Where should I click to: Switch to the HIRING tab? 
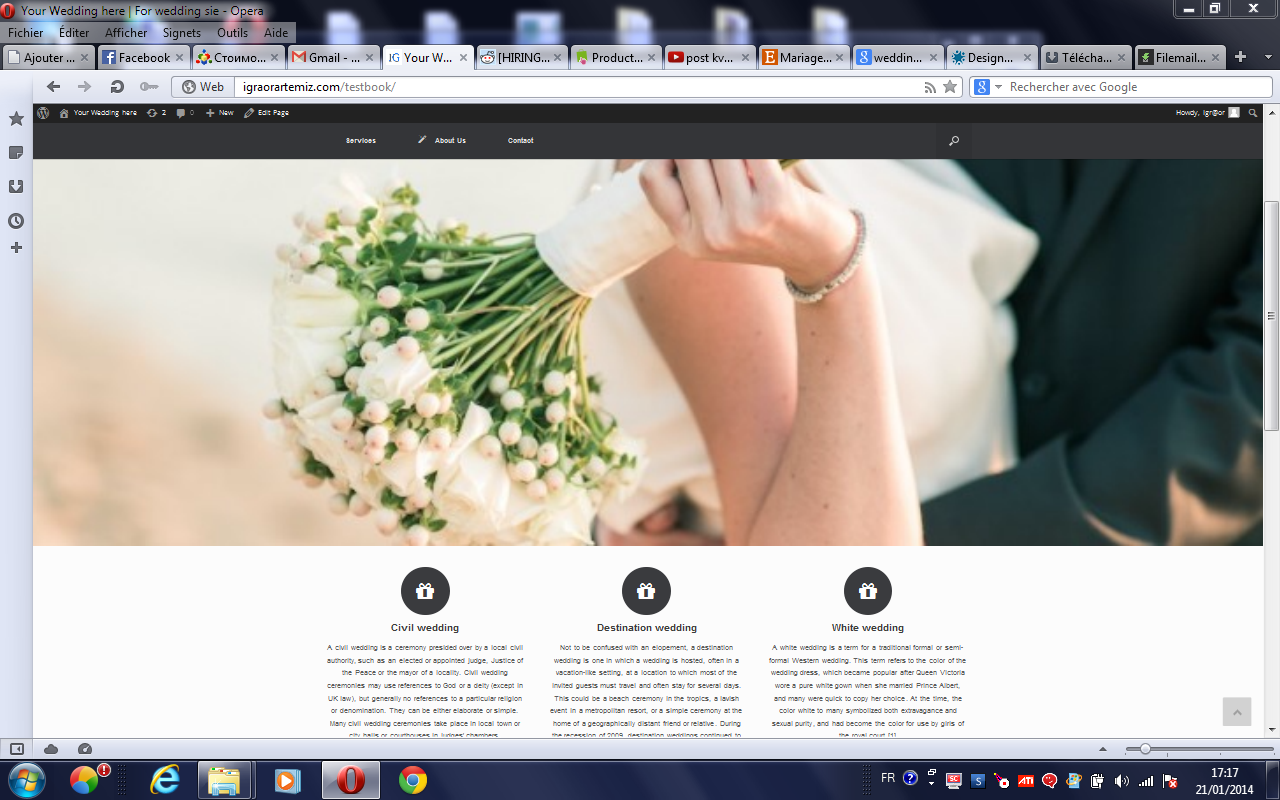click(x=521, y=58)
